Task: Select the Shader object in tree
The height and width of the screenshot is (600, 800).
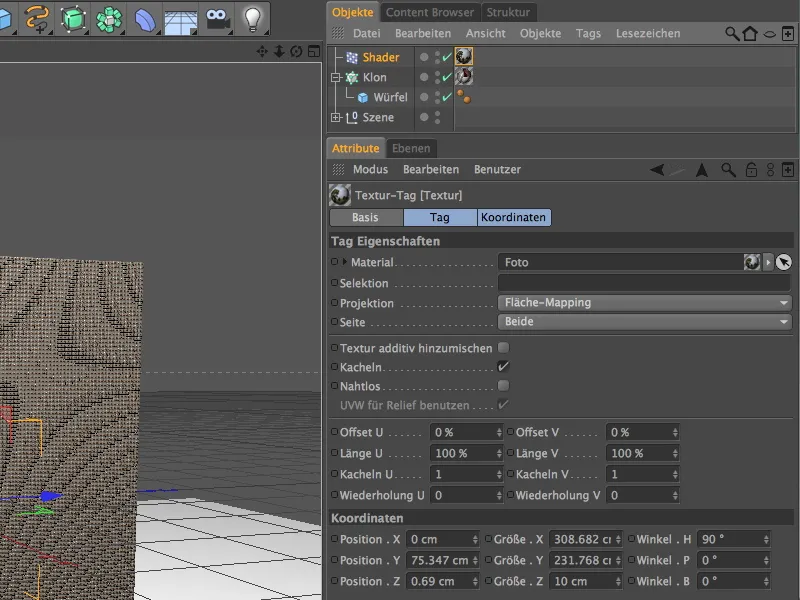Action: click(x=381, y=57)
